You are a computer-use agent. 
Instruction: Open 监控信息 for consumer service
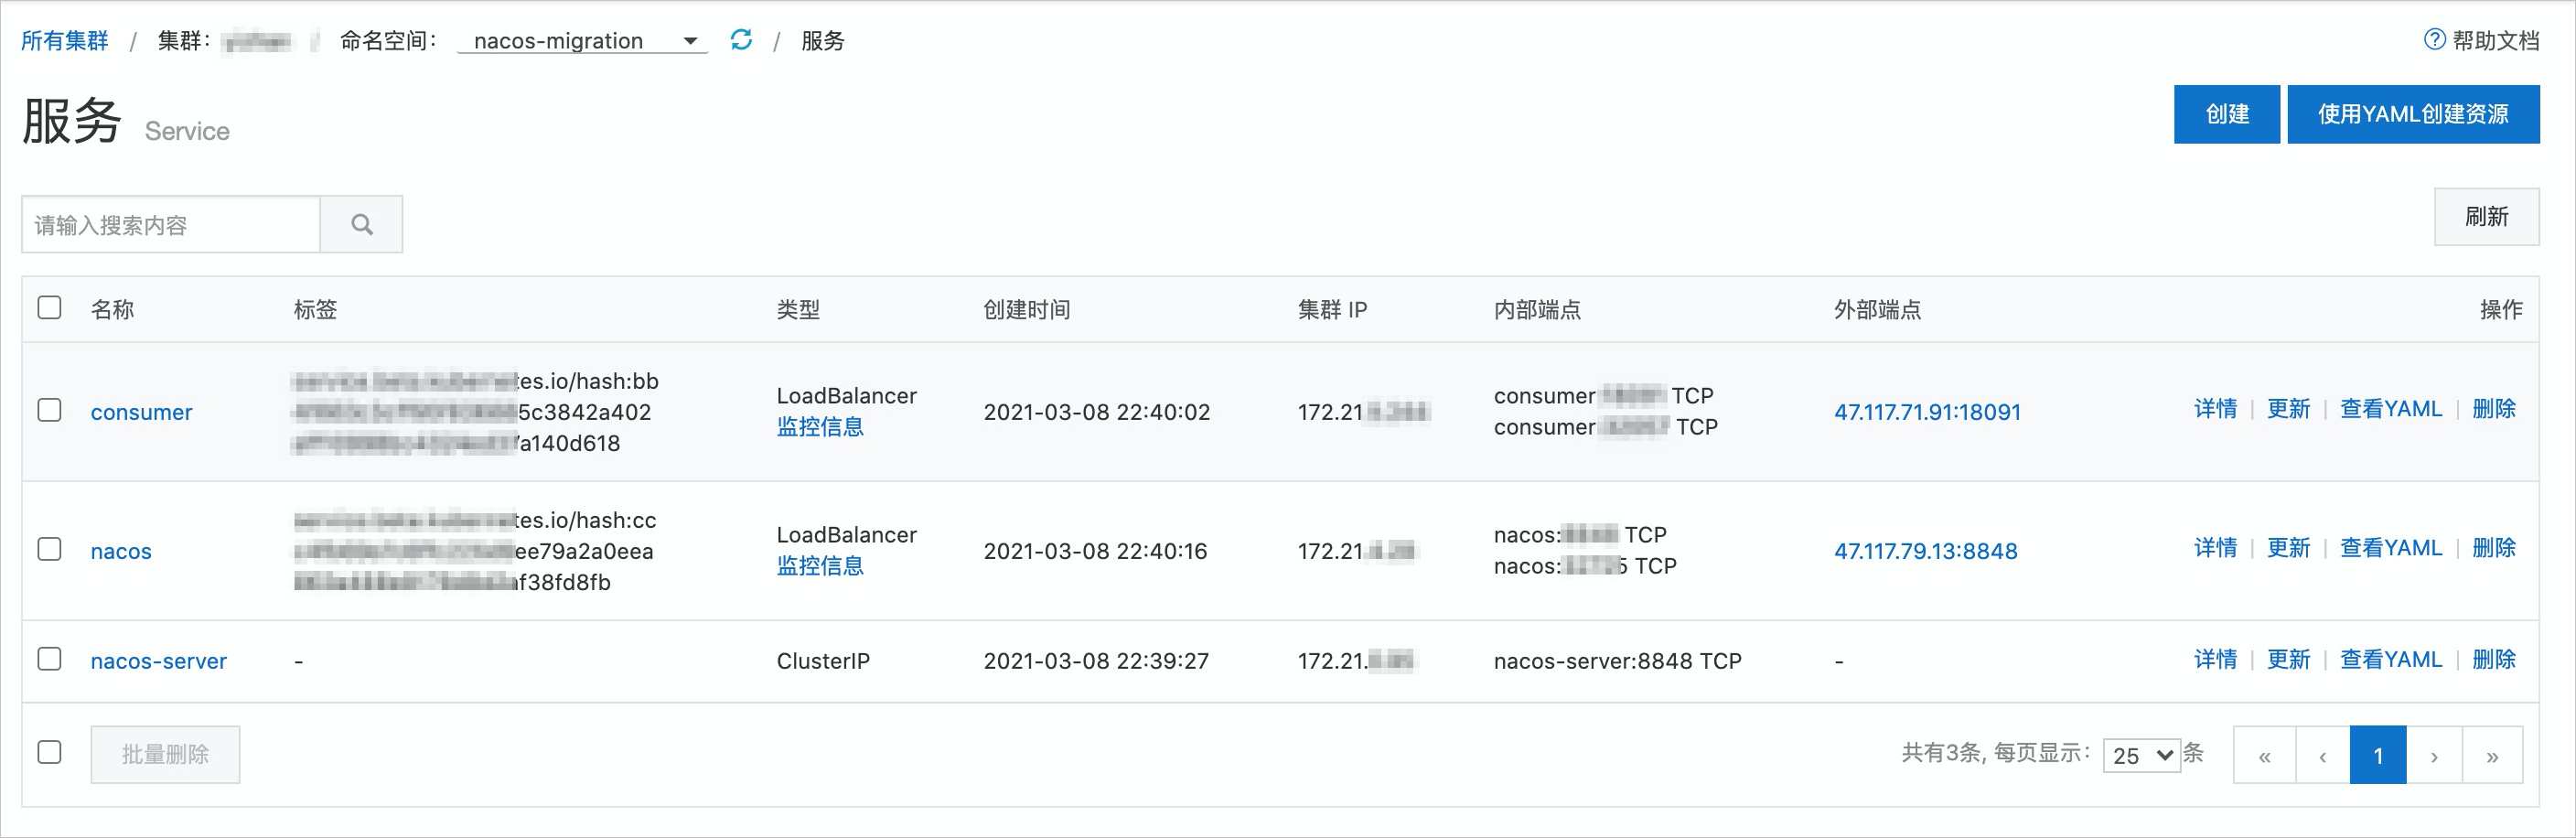coord(820,427)
